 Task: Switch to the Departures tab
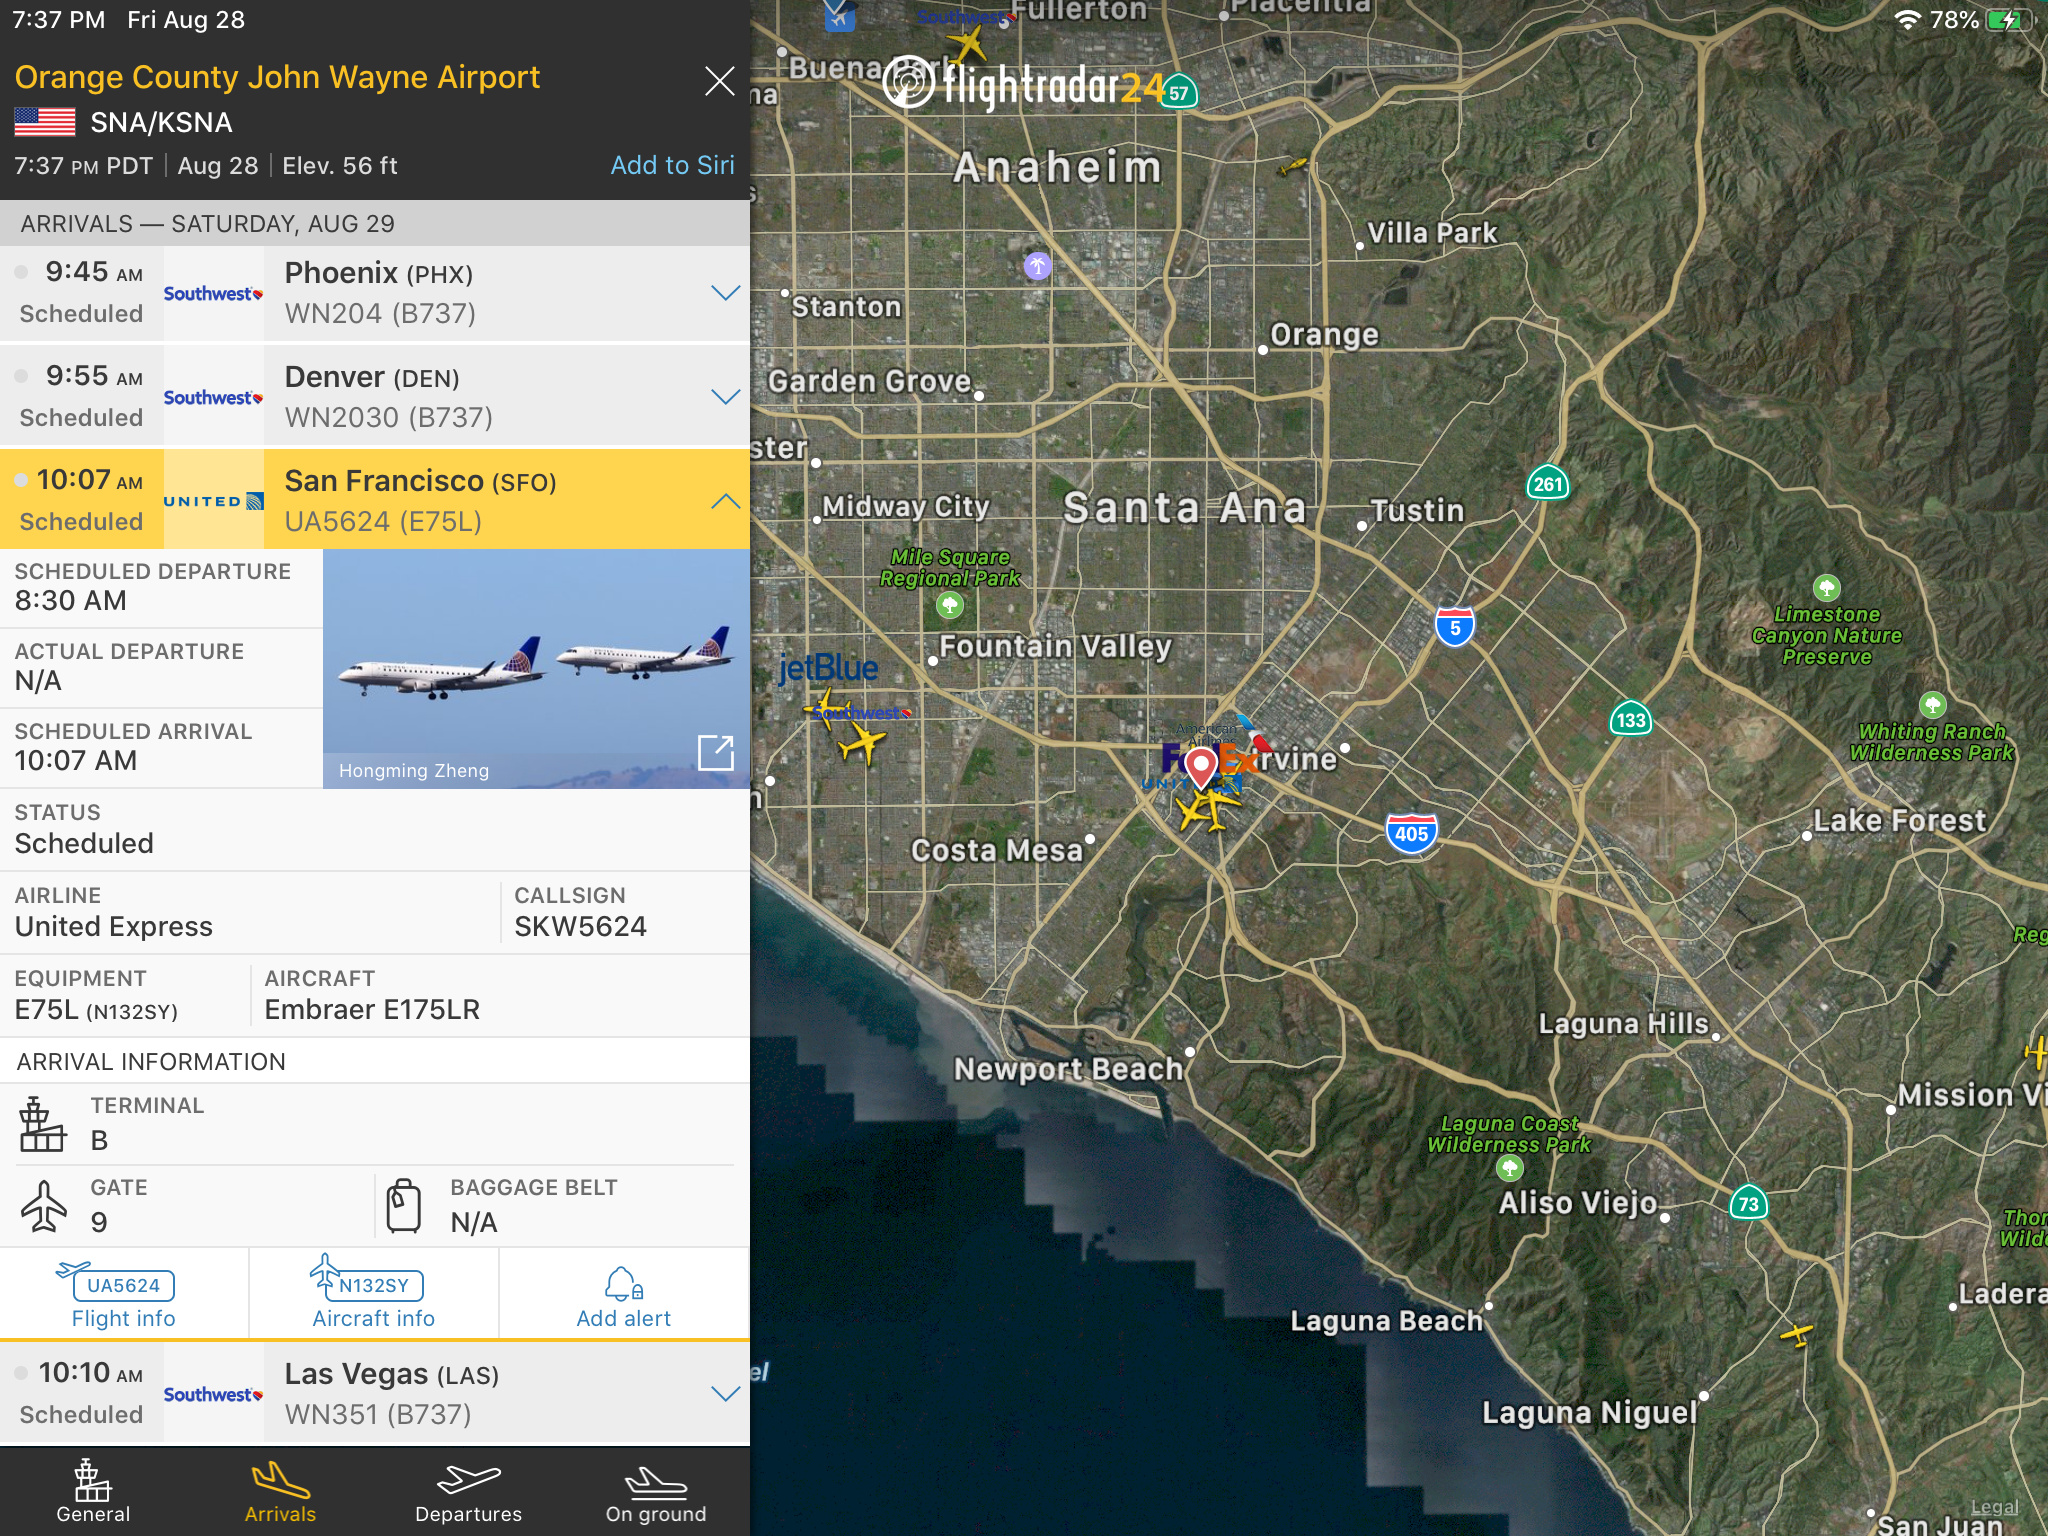pos(468,1492)
